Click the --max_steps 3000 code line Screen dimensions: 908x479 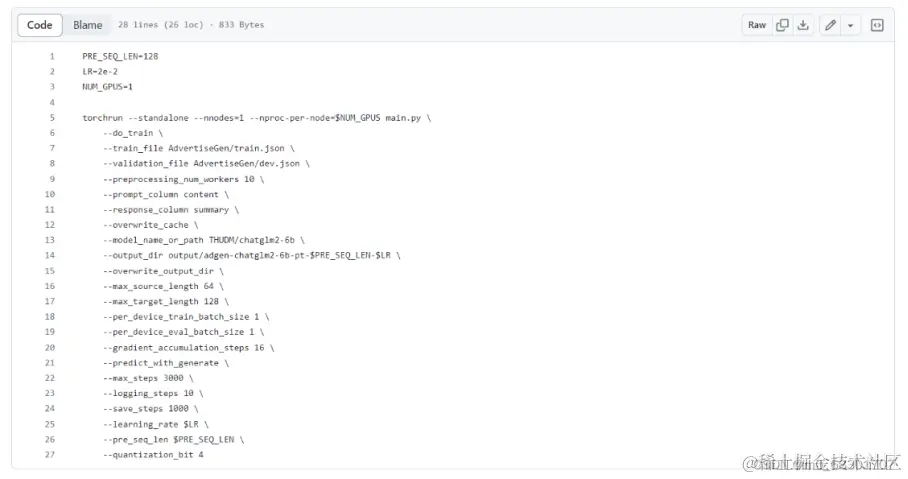[145, 378]
